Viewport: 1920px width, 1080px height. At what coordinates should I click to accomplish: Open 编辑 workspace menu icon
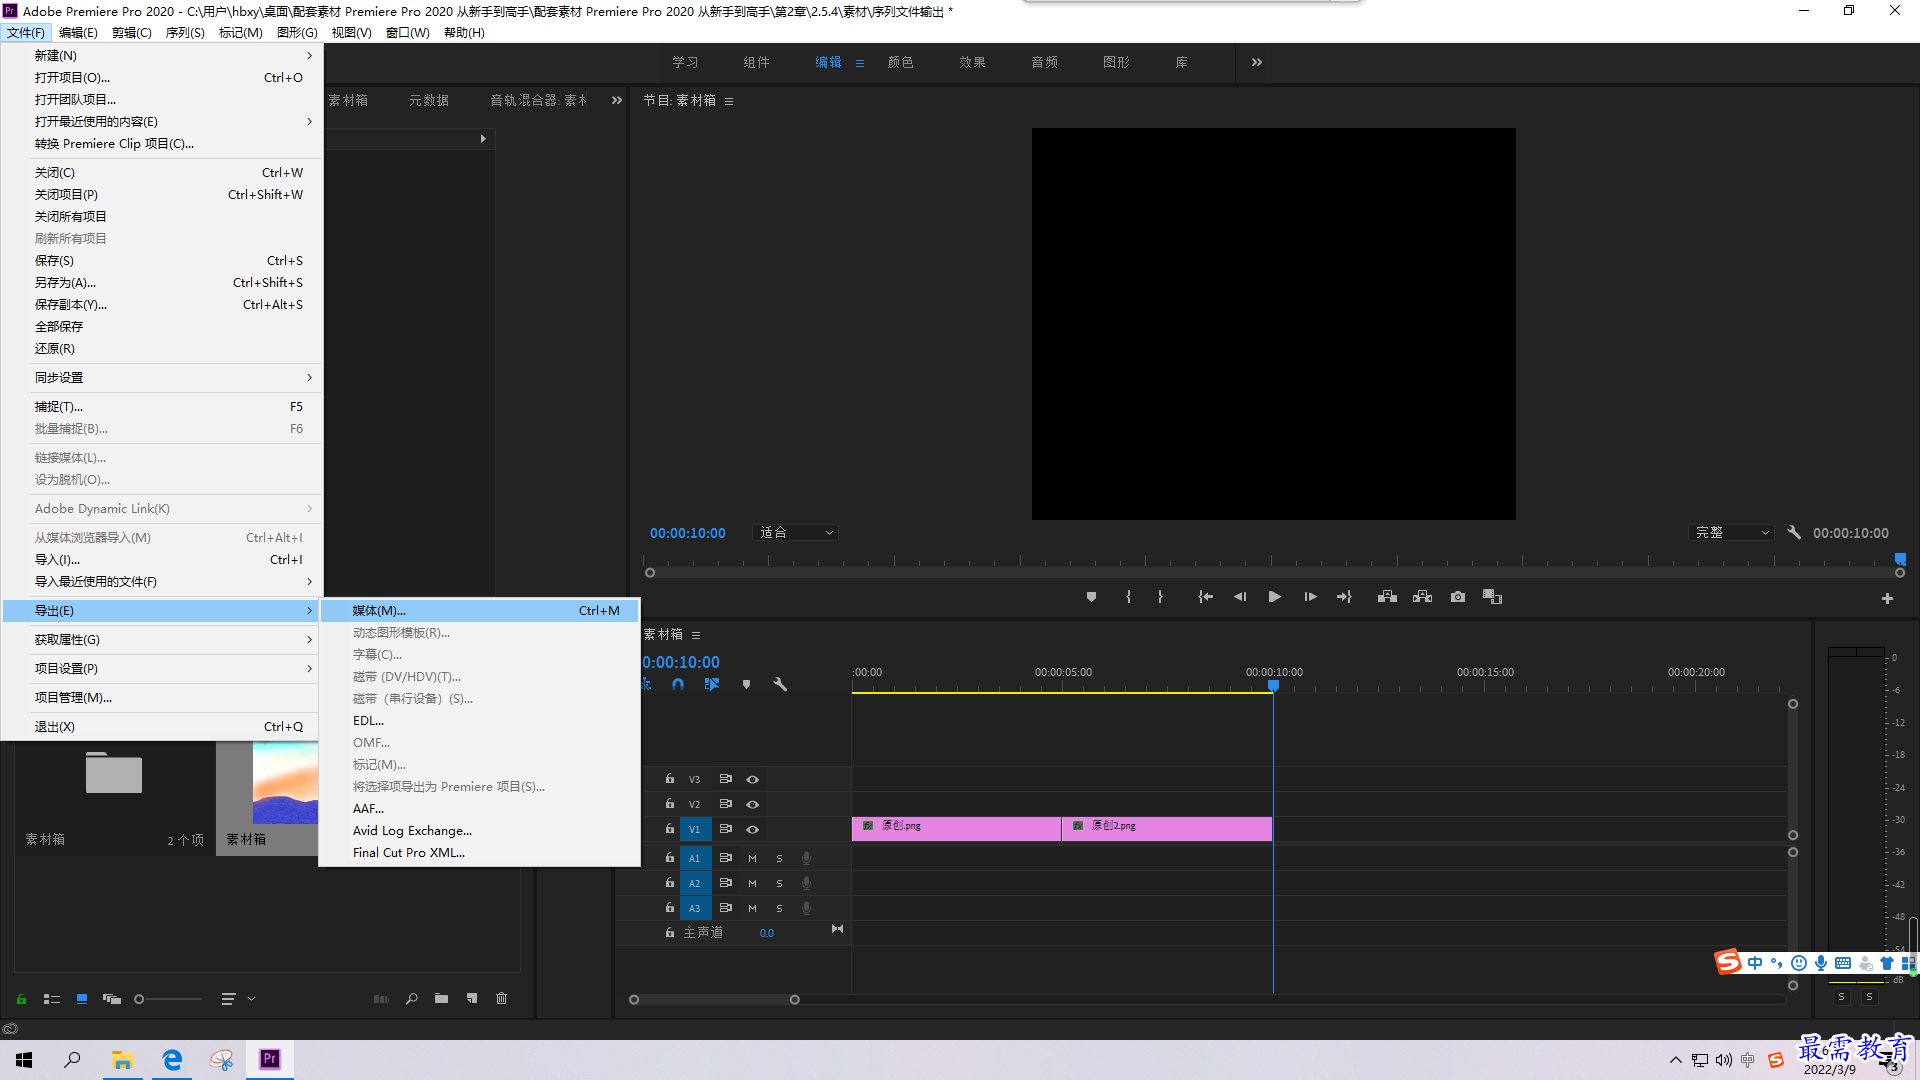coord(859,63)
